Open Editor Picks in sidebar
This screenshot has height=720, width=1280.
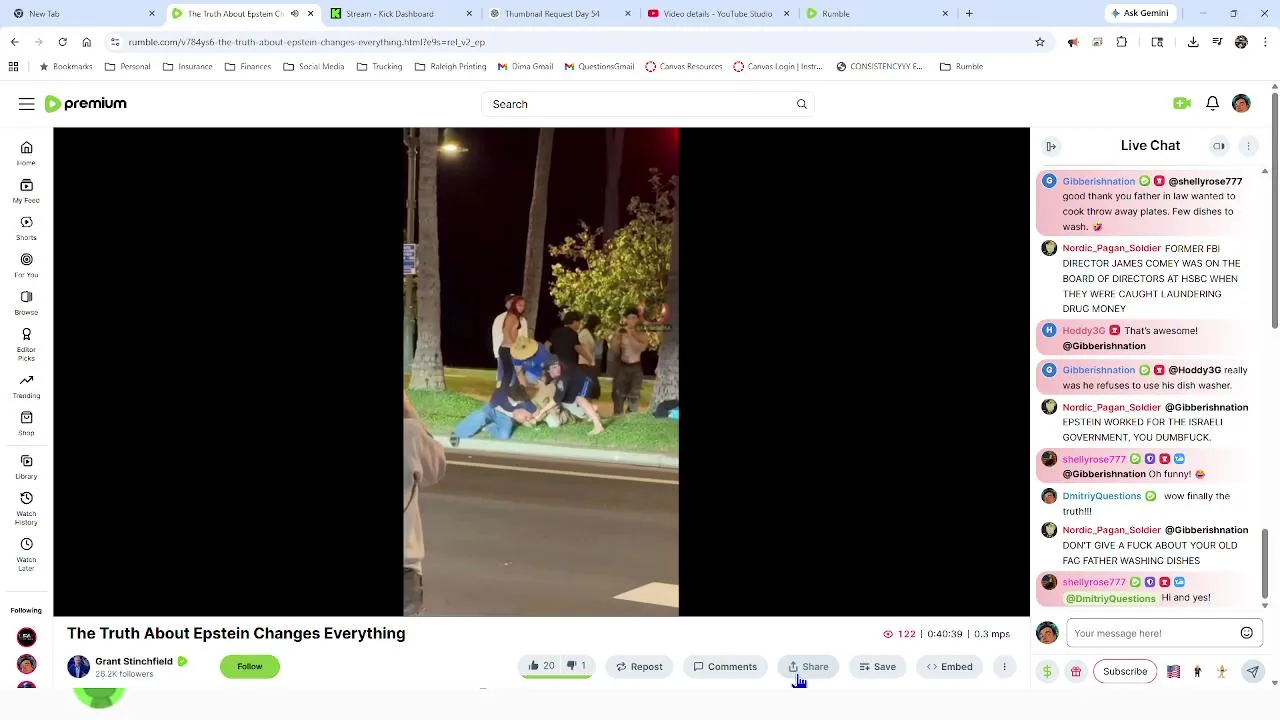pyautogui.click(x=26, y=343)
